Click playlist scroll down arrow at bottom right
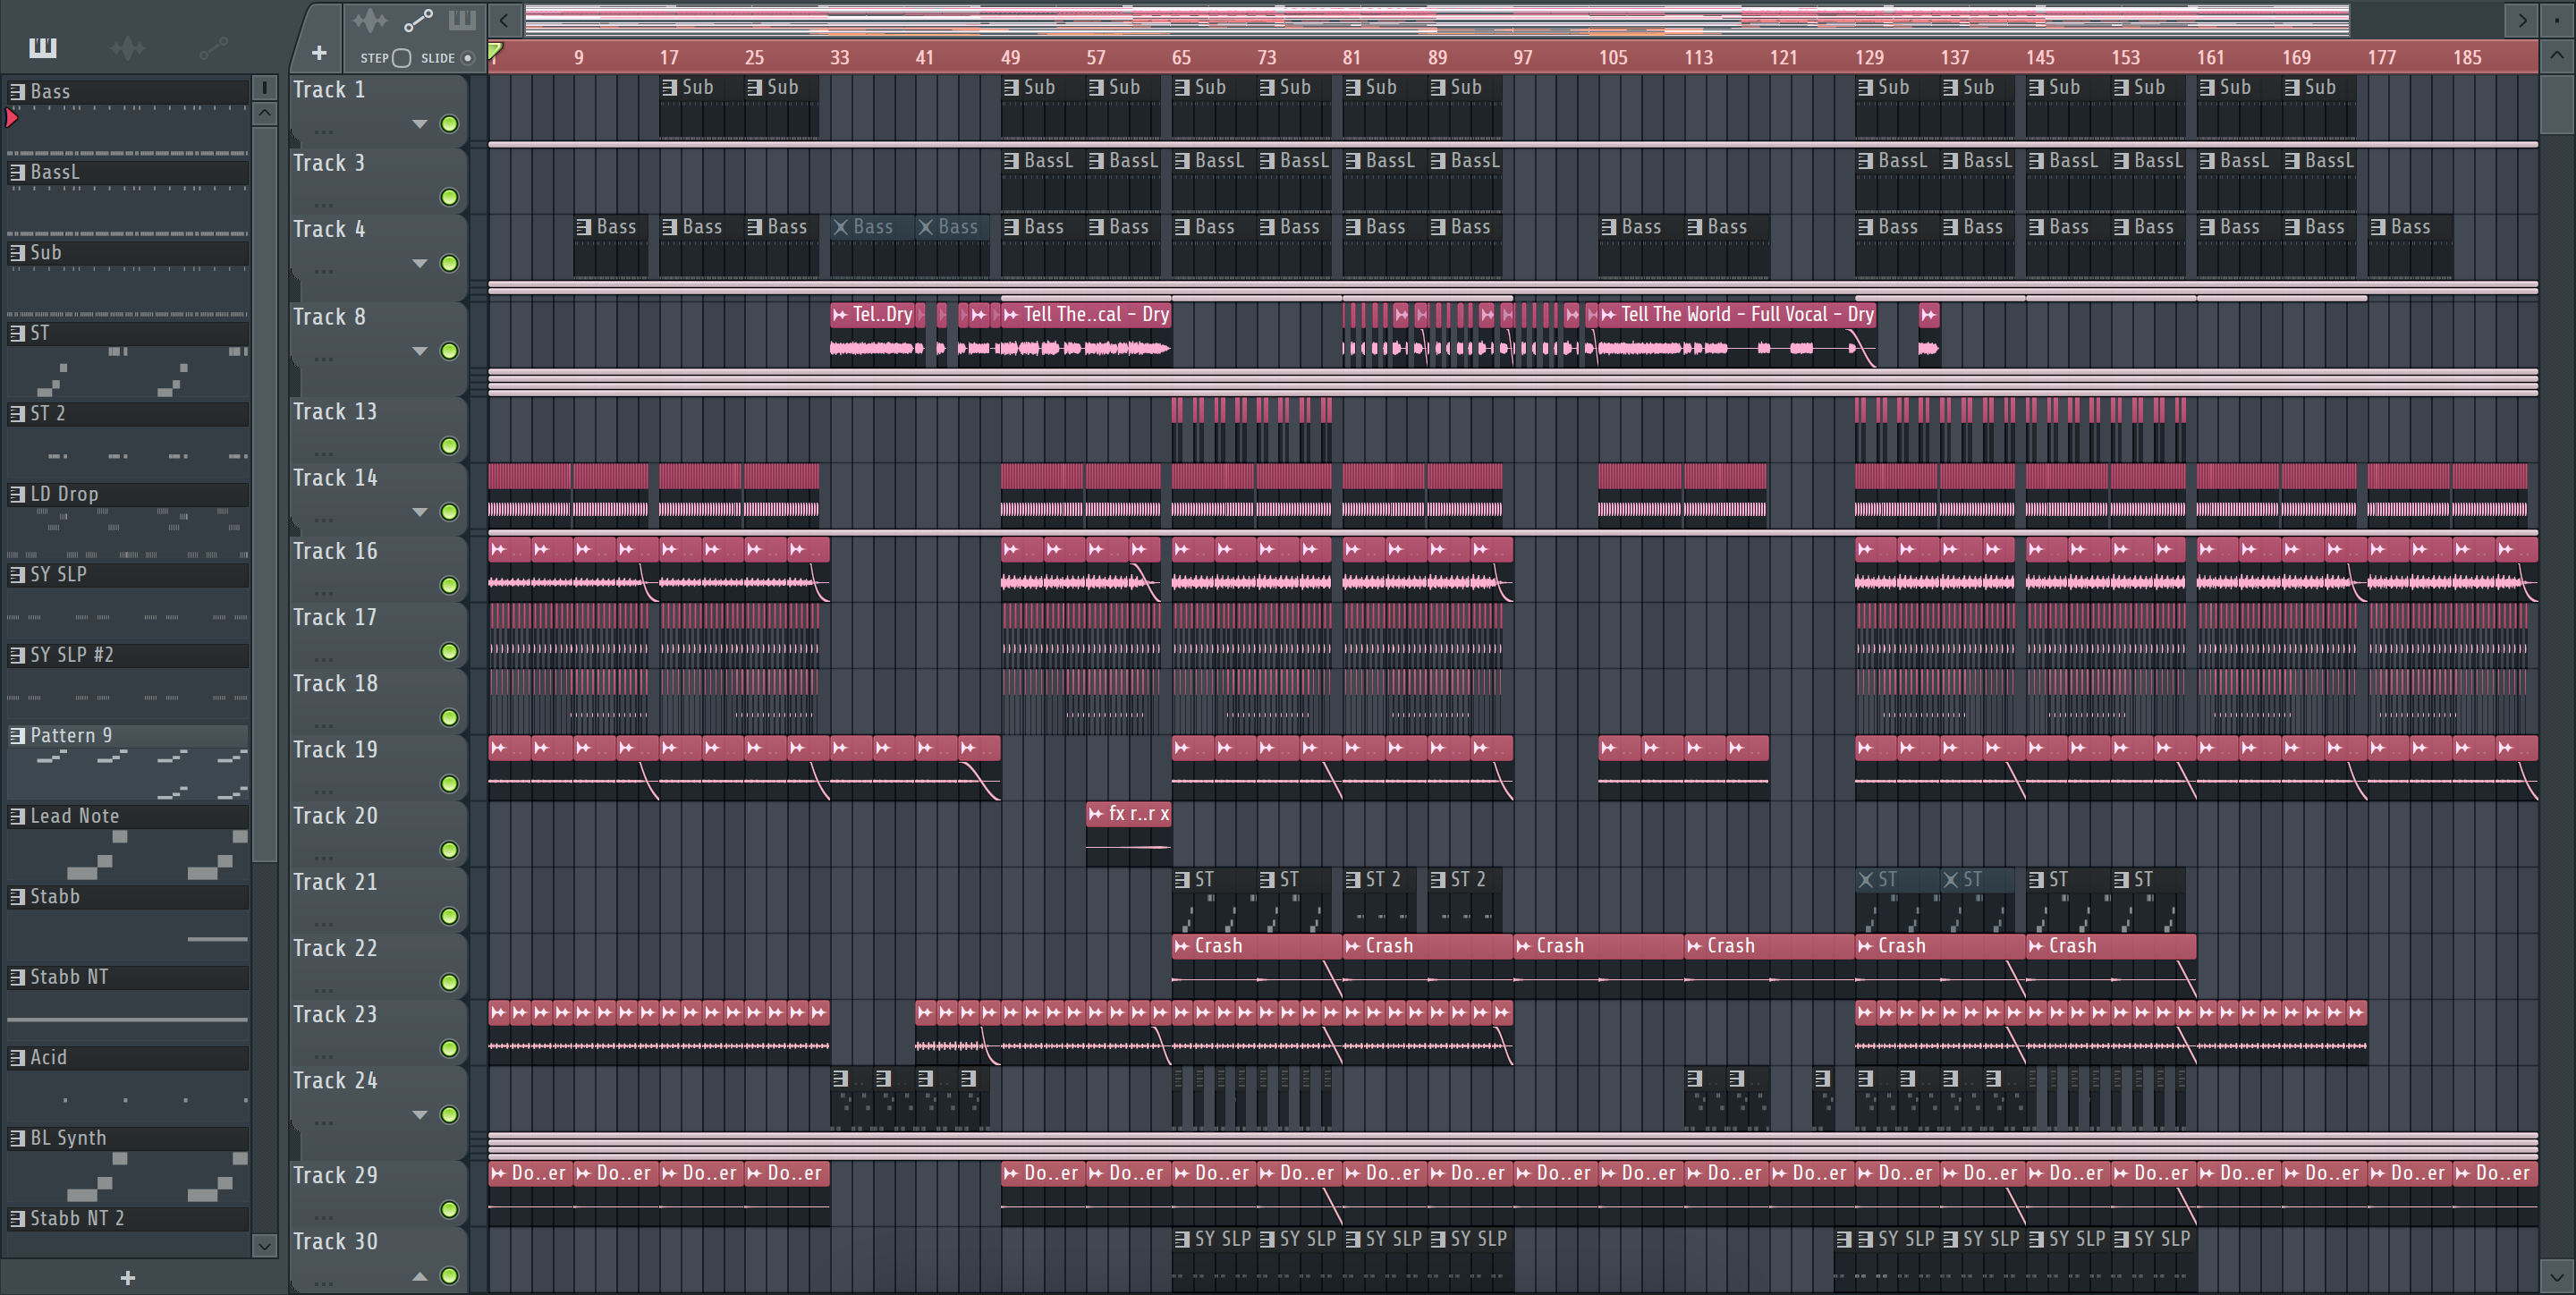Image resolution: width=2576 pixels, height=1295 pixels. coord(2557,1277)
